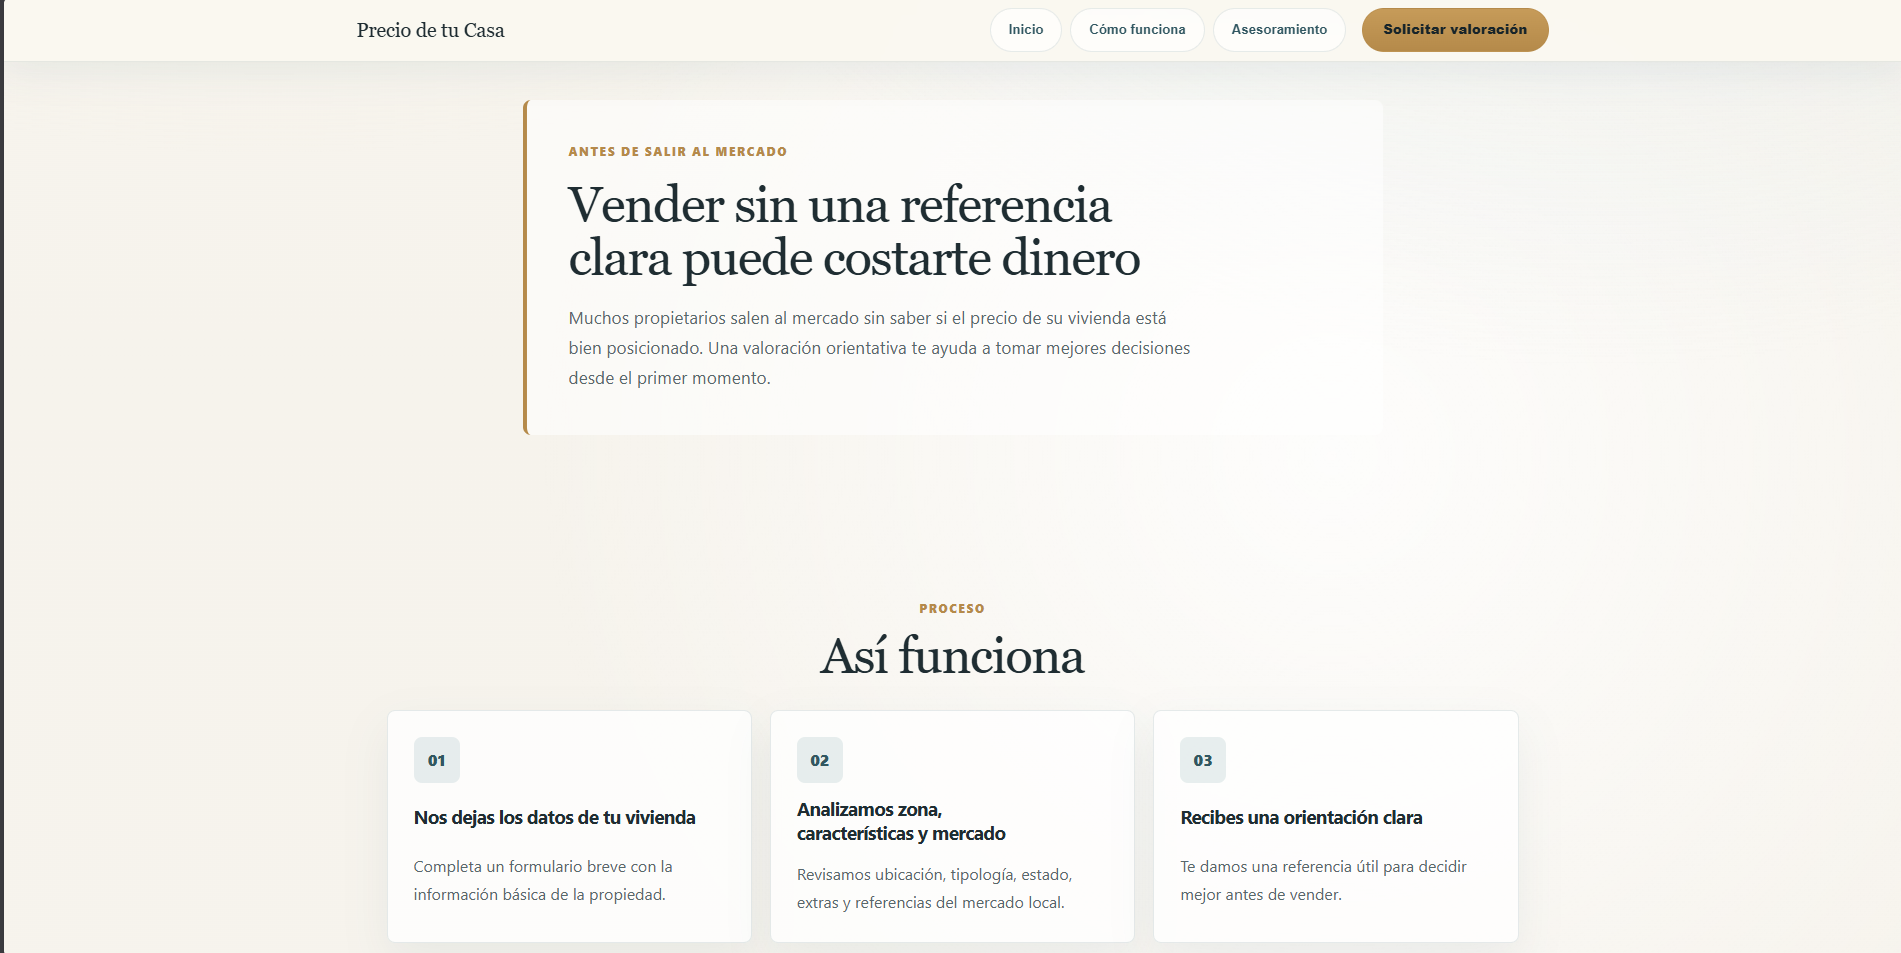Click the text 'Completa un formulario breve'
This screenshot has width=1901, height=953.
point(543,880)
